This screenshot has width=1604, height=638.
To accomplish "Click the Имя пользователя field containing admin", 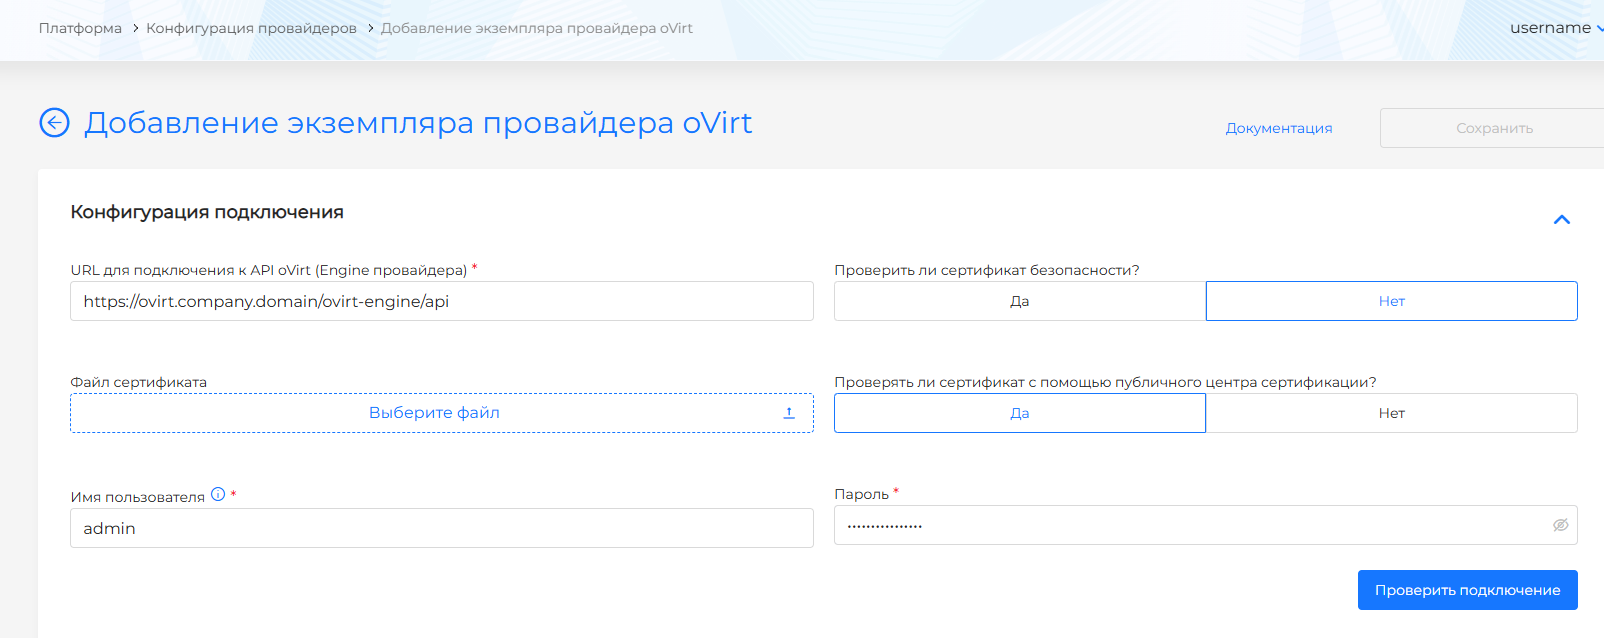I will pos(441,528).
